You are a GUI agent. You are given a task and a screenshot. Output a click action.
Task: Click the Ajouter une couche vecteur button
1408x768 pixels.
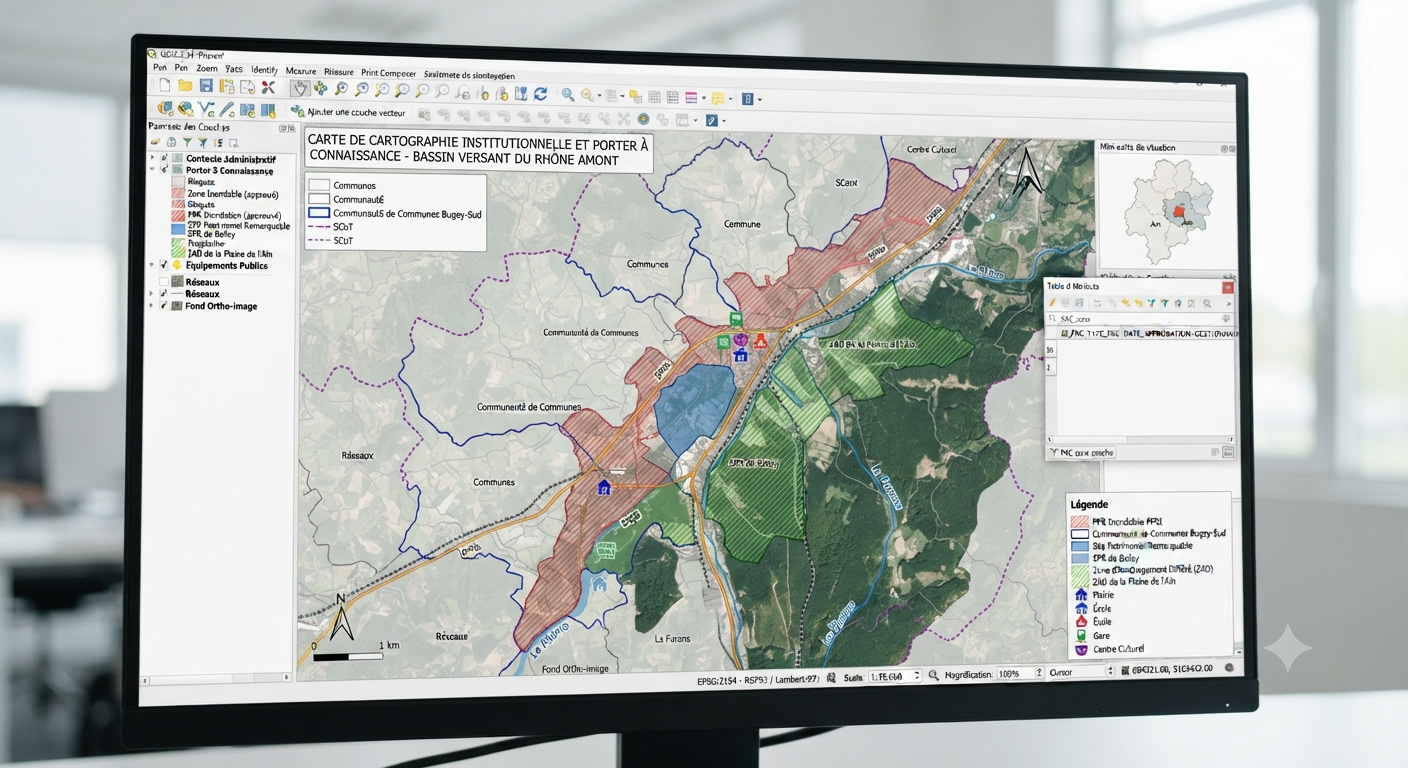tap(349, 113)
